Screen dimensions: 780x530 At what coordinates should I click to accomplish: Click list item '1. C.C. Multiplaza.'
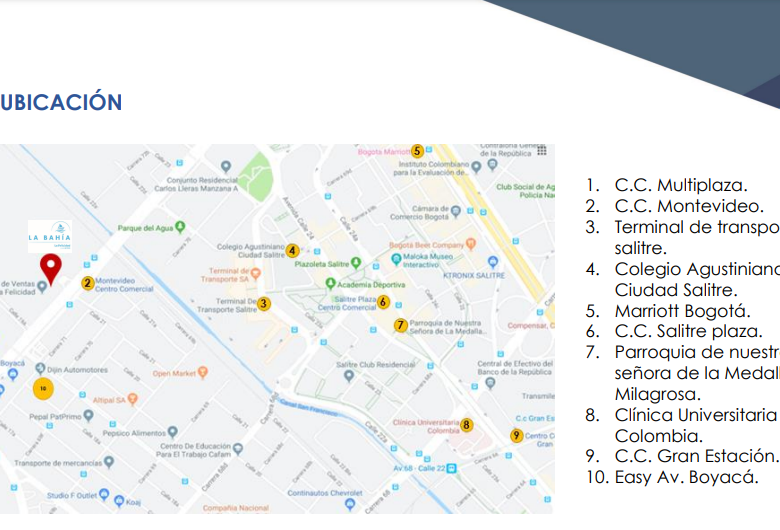667,185
